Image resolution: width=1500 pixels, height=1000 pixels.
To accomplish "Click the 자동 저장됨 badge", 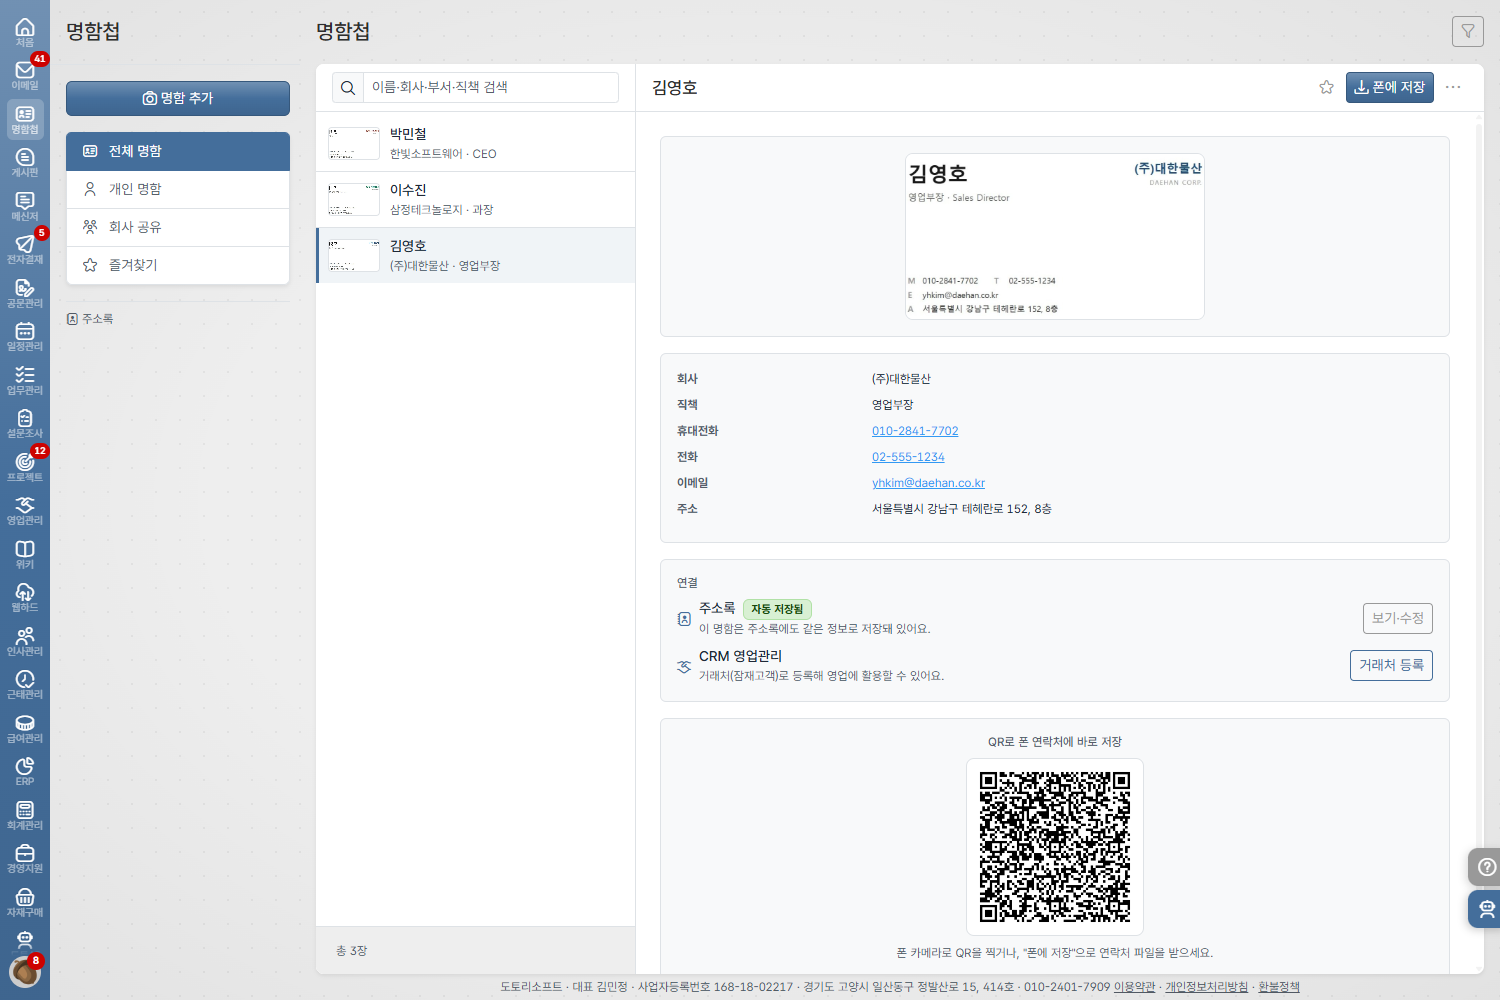I will pyautogui.click(x=777, y=609).
